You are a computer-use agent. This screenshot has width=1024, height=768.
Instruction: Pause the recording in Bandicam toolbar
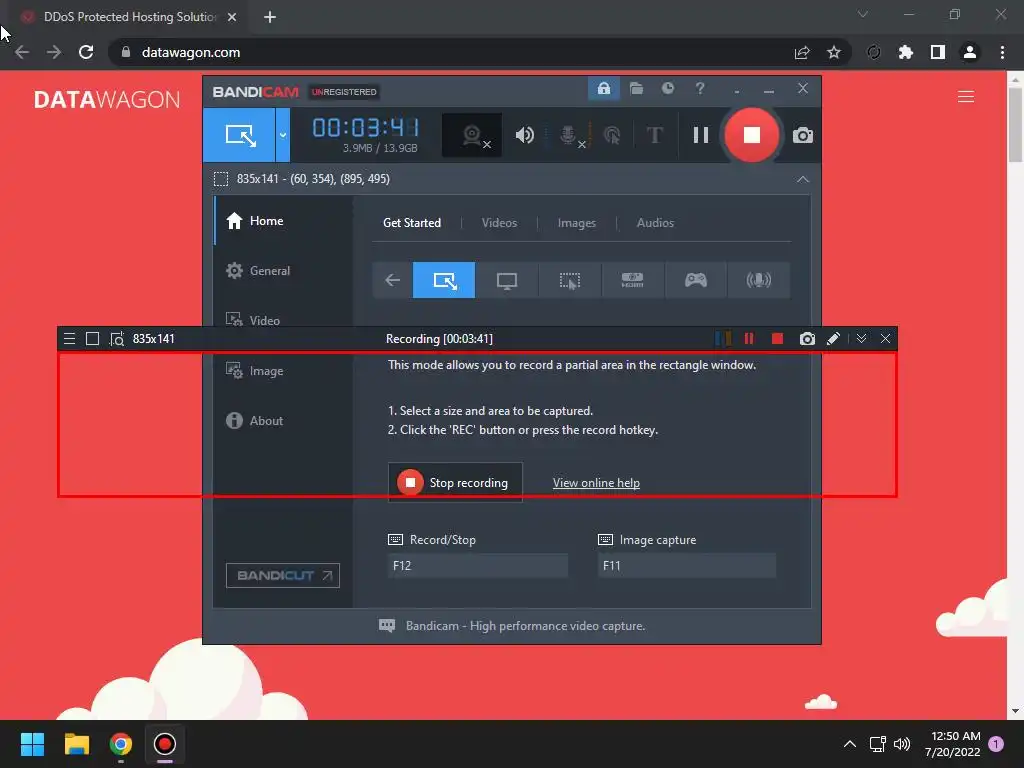click(701, 135)
